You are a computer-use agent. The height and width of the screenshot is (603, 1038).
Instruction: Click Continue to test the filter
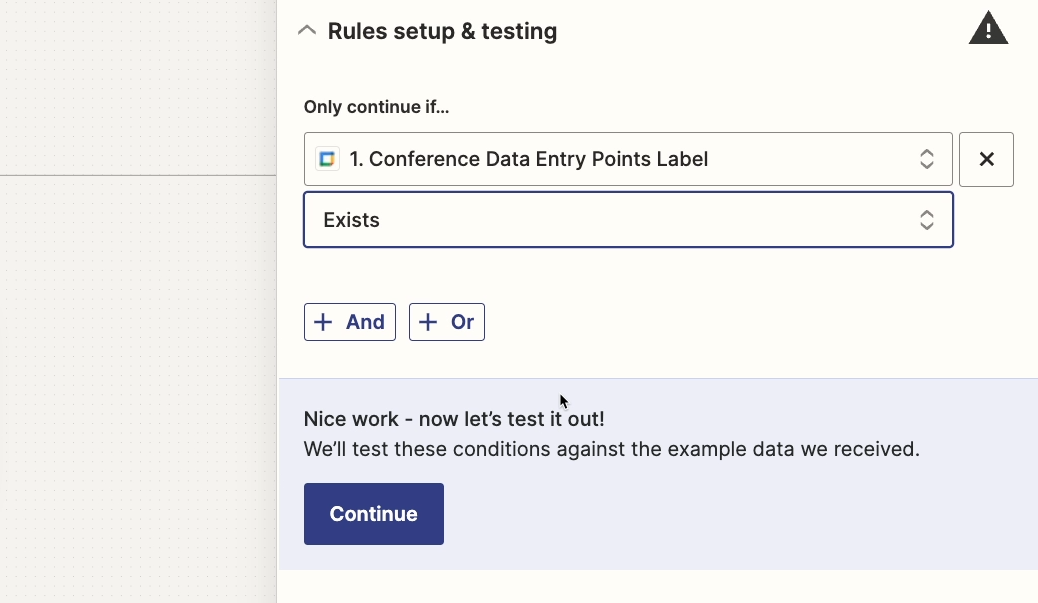point(373,514)
